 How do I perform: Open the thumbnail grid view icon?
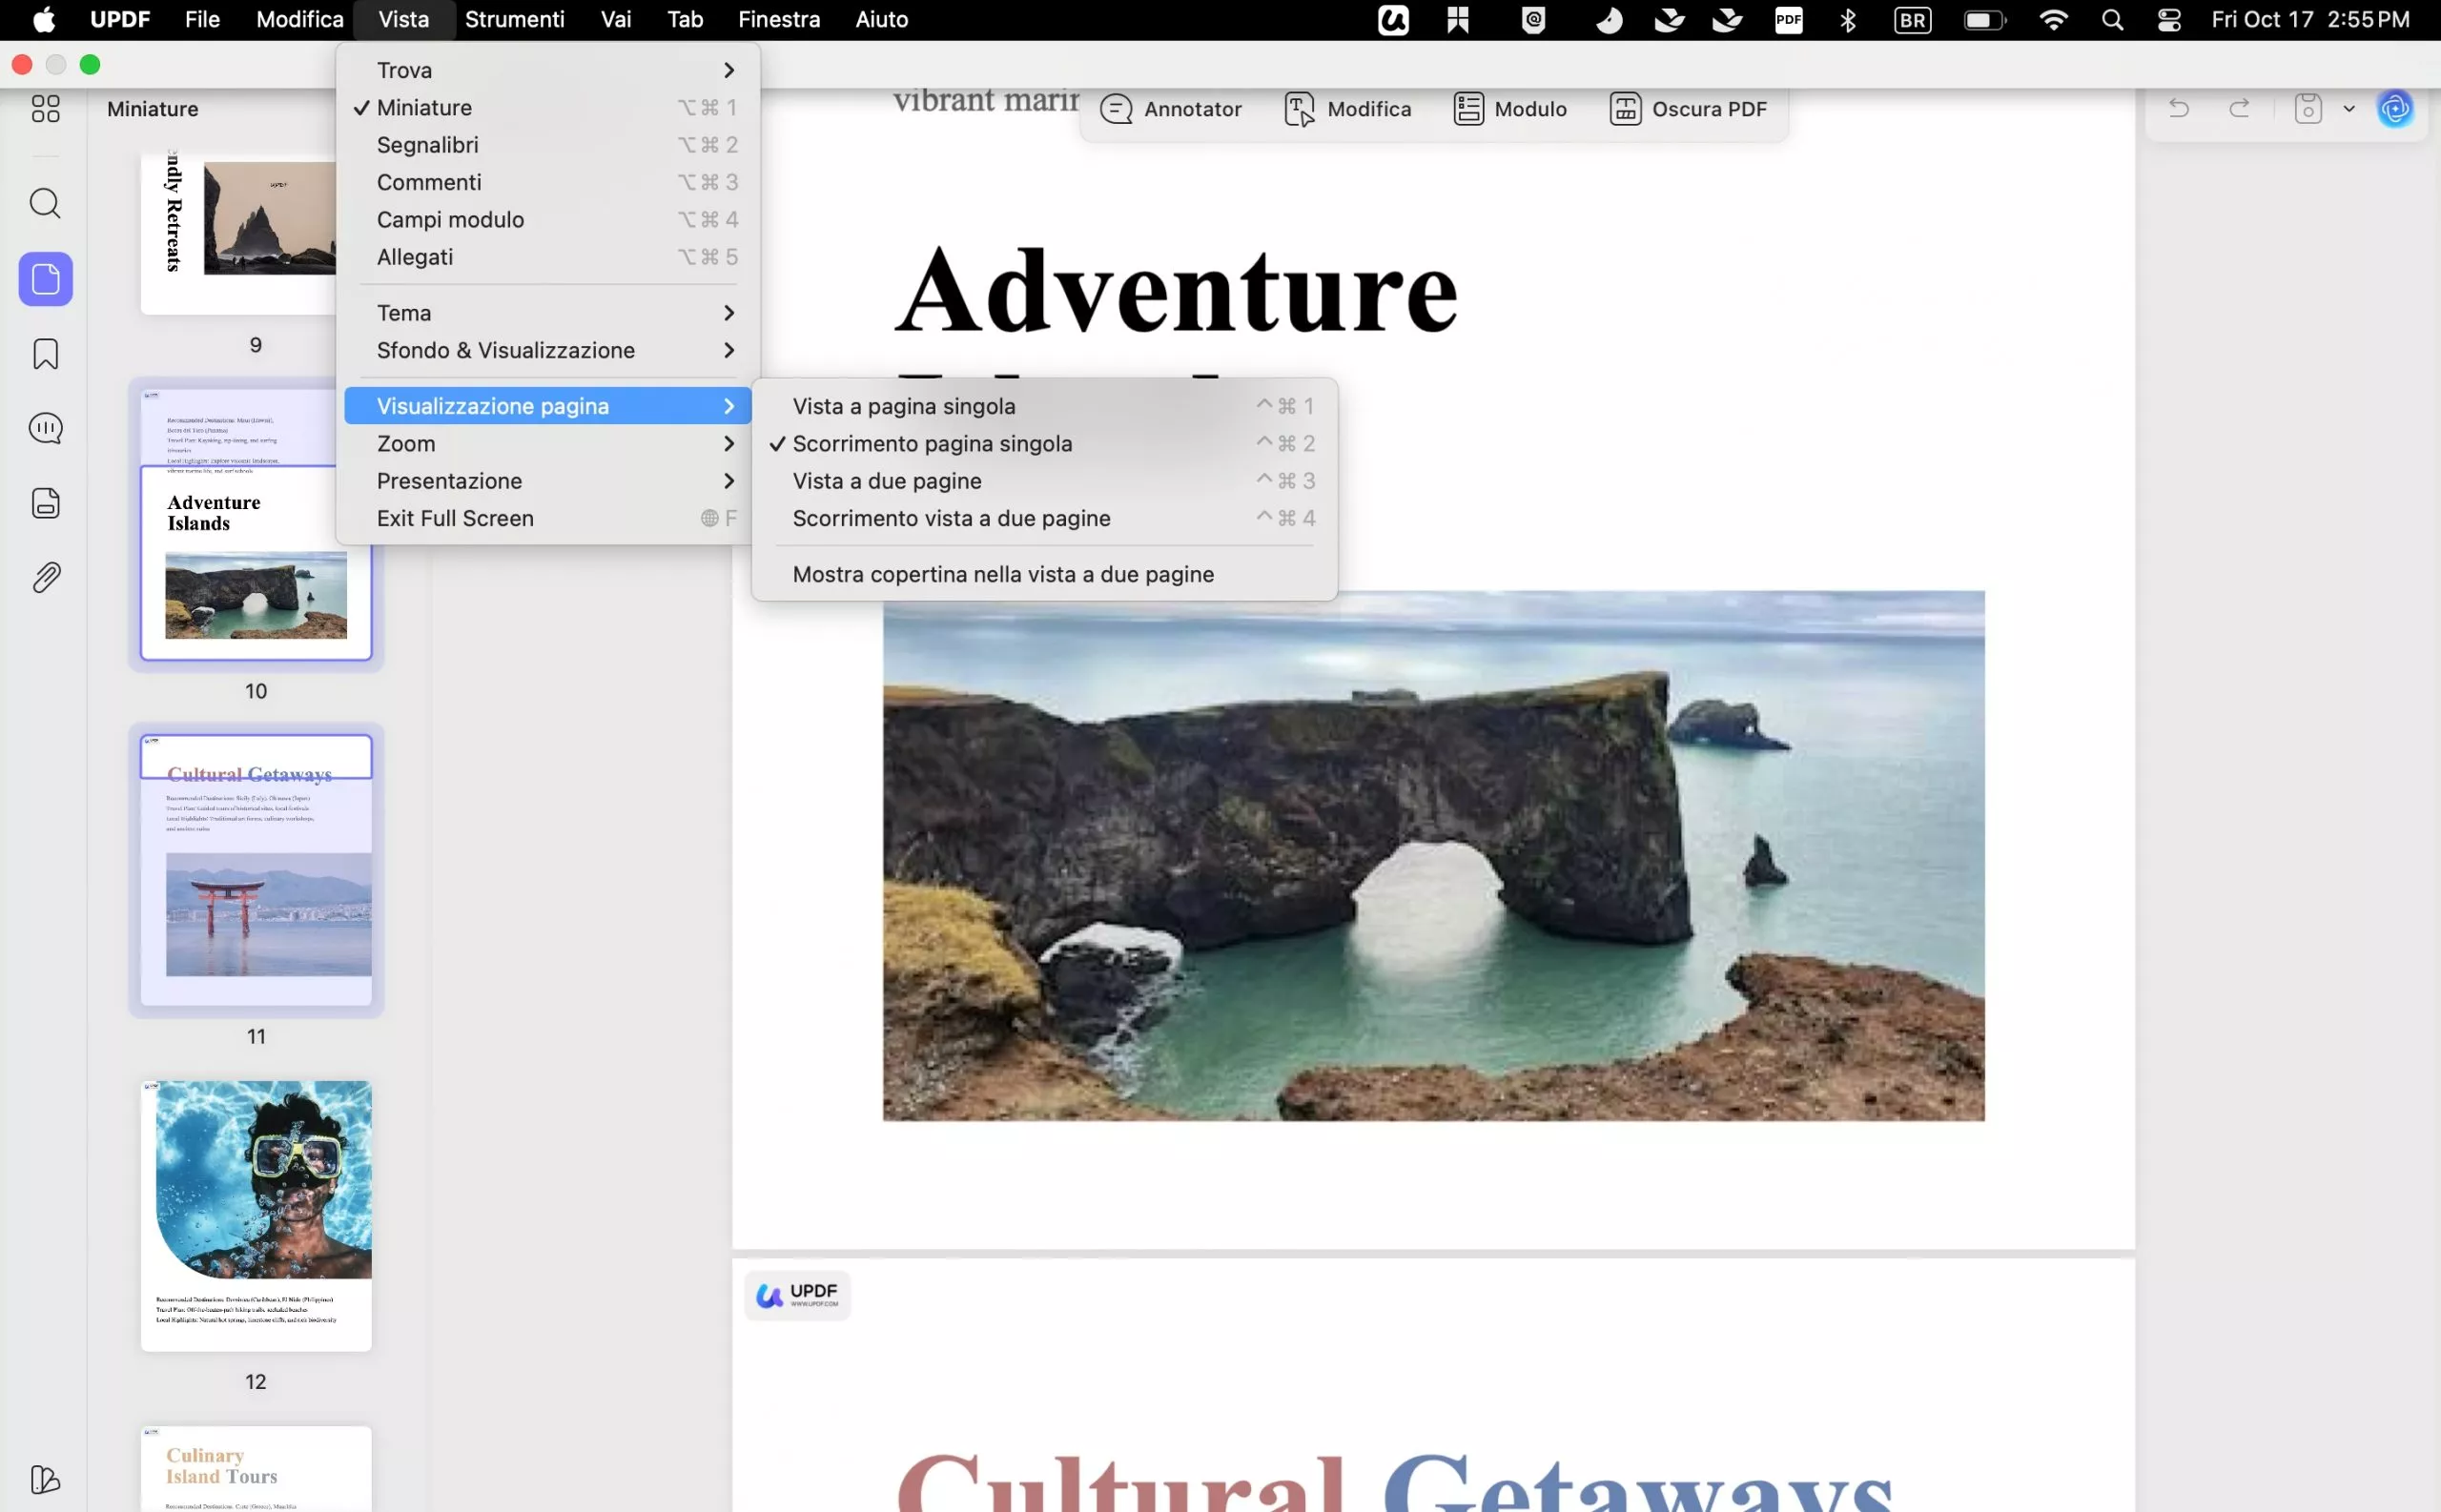pos(45,109)
